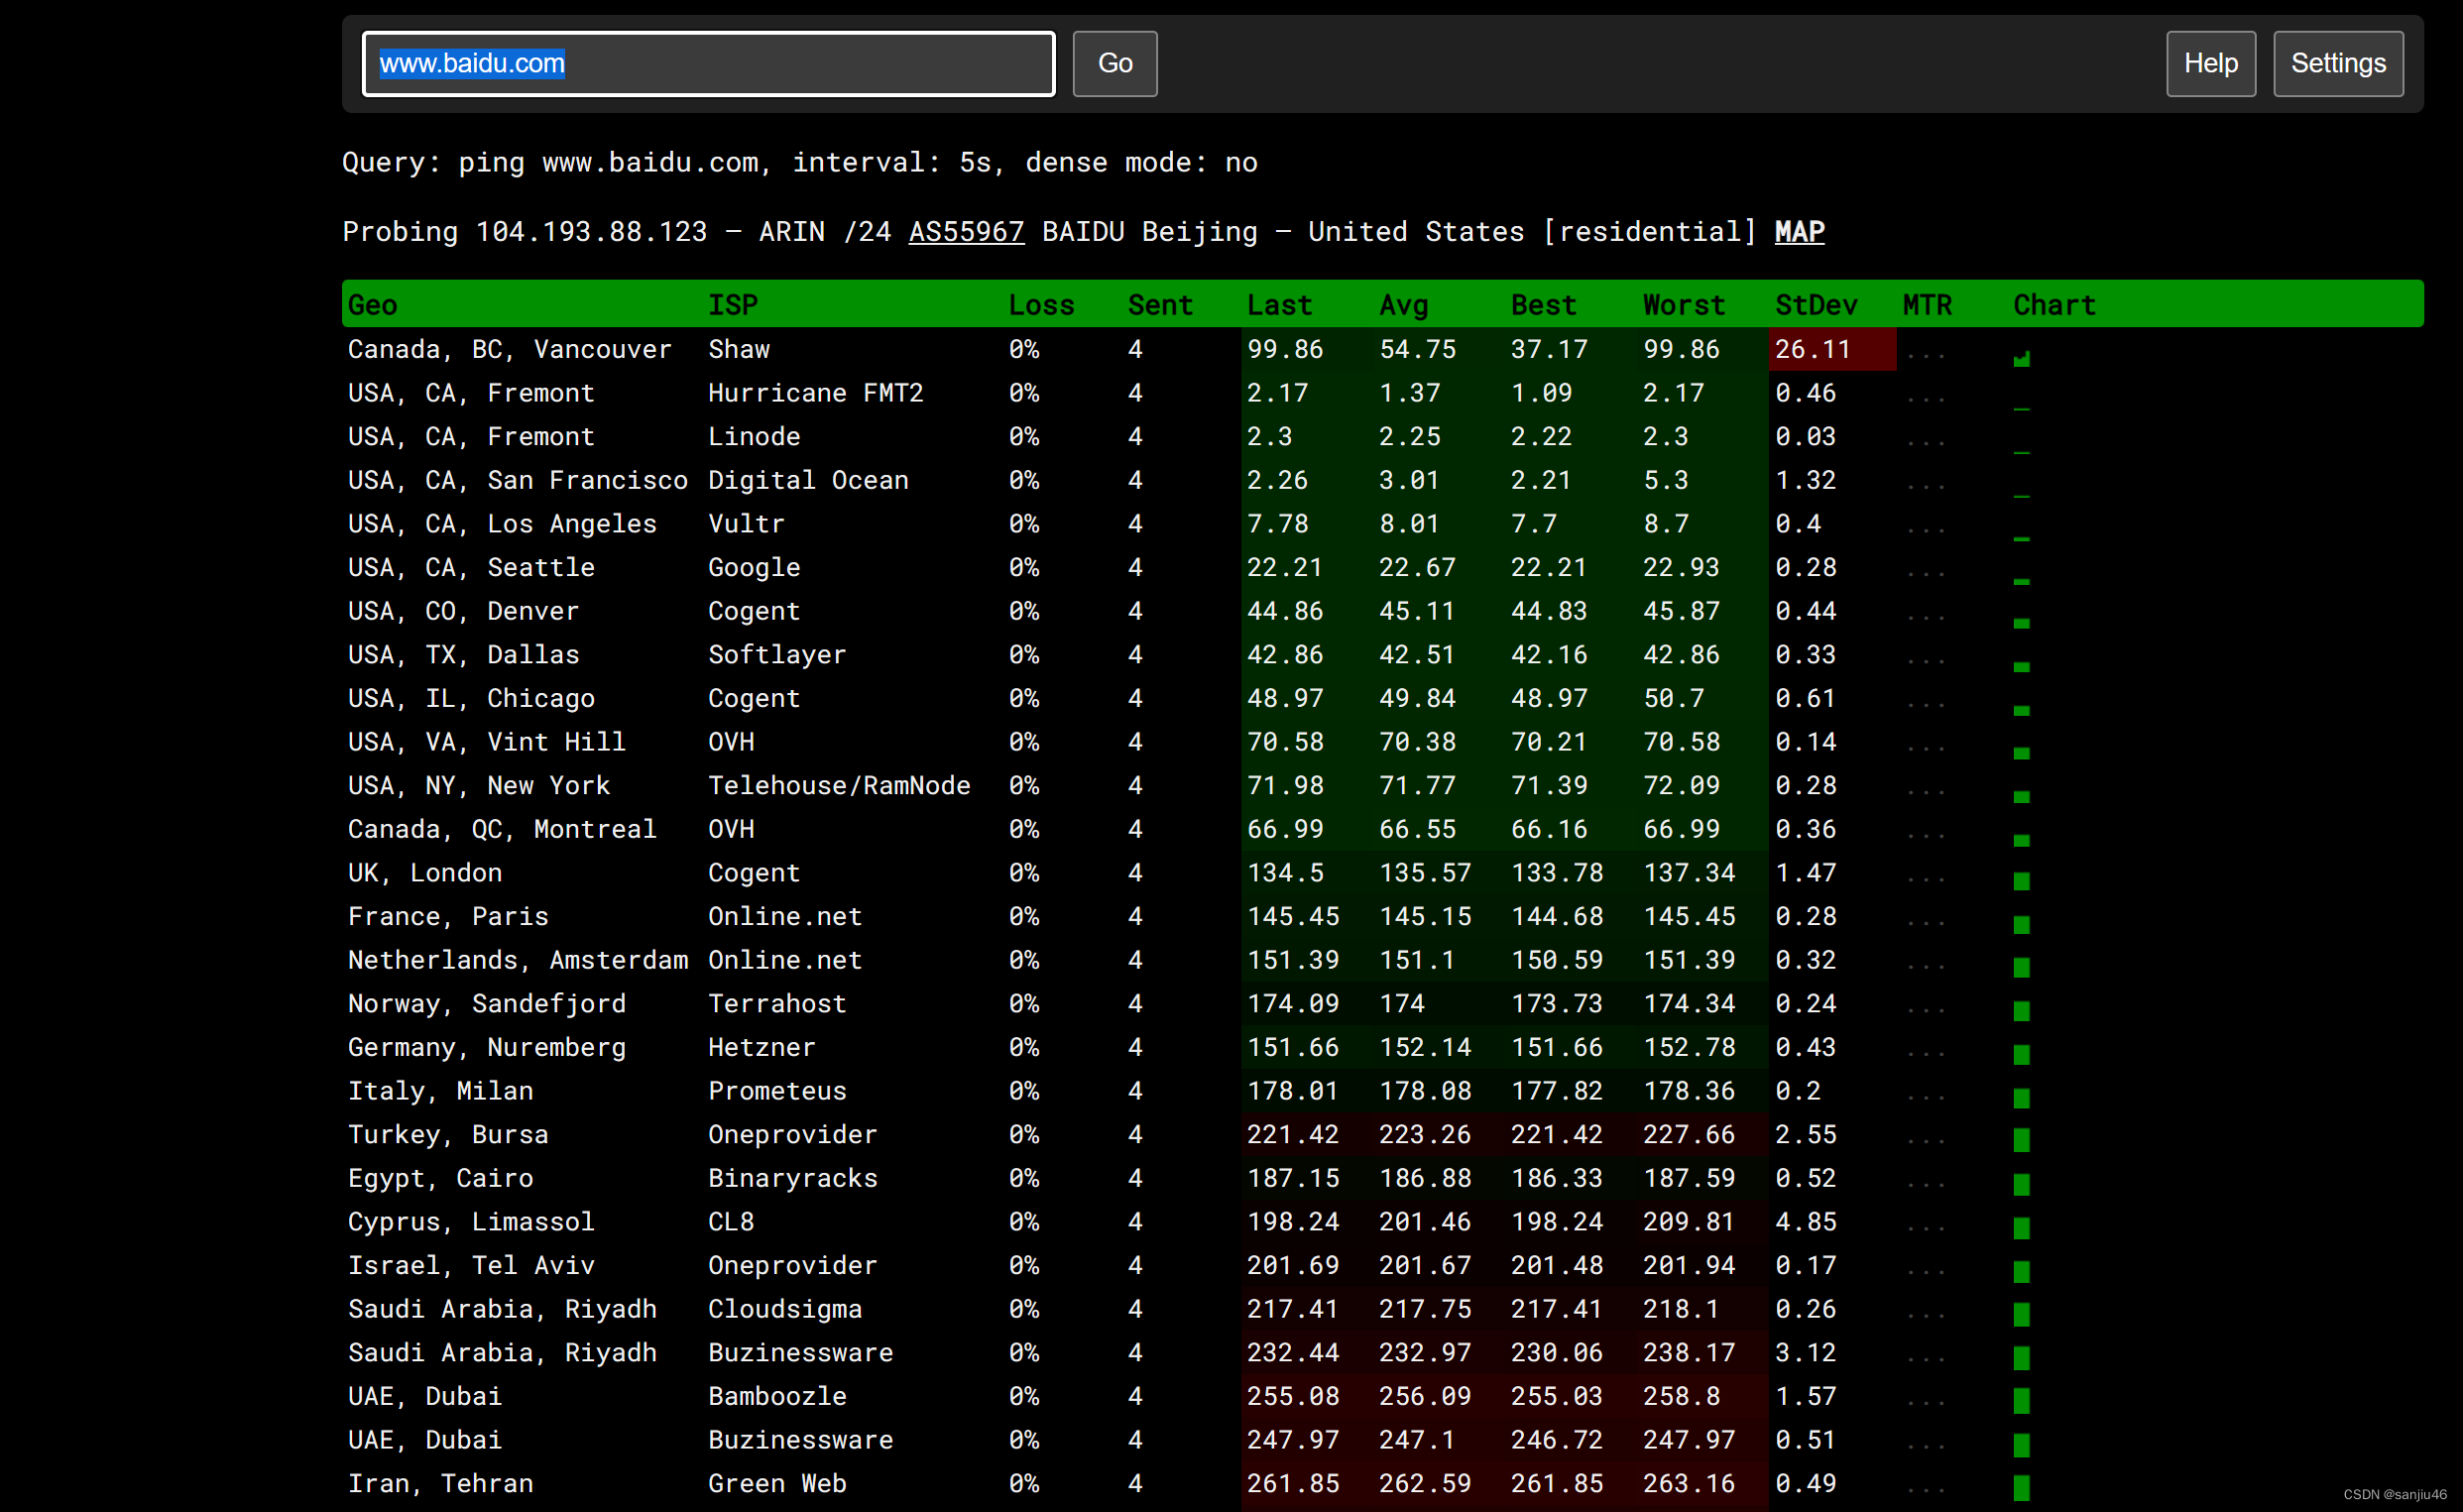This screenshot has width=2463, height=1512.
Task: Follow the AS55967 link
Action: (966, 232)
